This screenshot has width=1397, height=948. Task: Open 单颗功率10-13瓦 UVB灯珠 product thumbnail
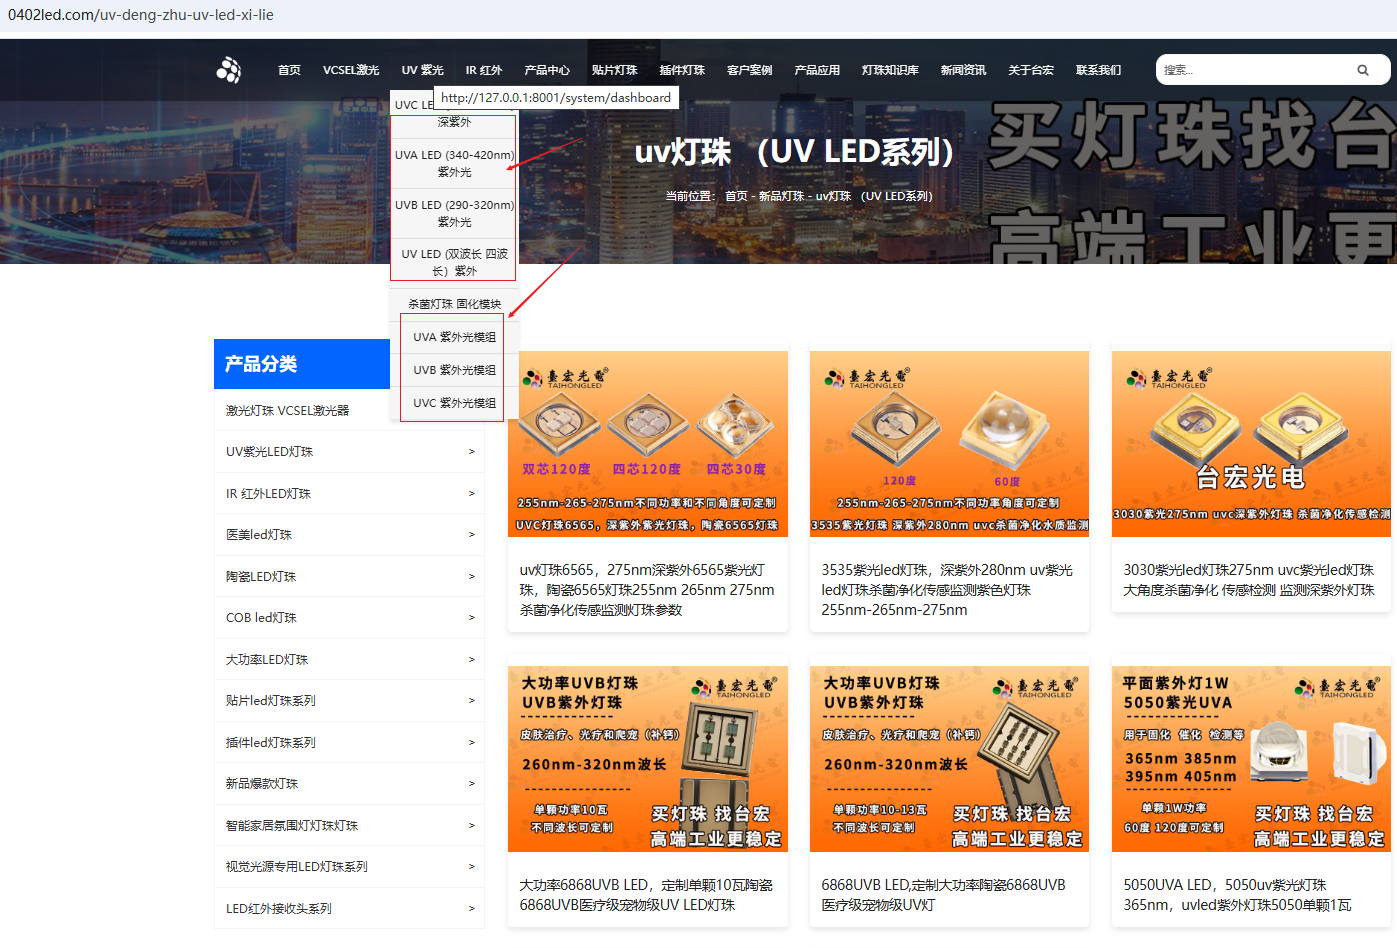(x=950, y=759)
